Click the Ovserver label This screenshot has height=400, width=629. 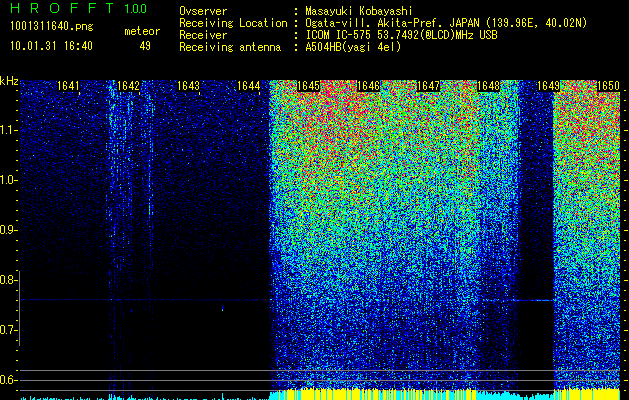click(x=203, y=11)
